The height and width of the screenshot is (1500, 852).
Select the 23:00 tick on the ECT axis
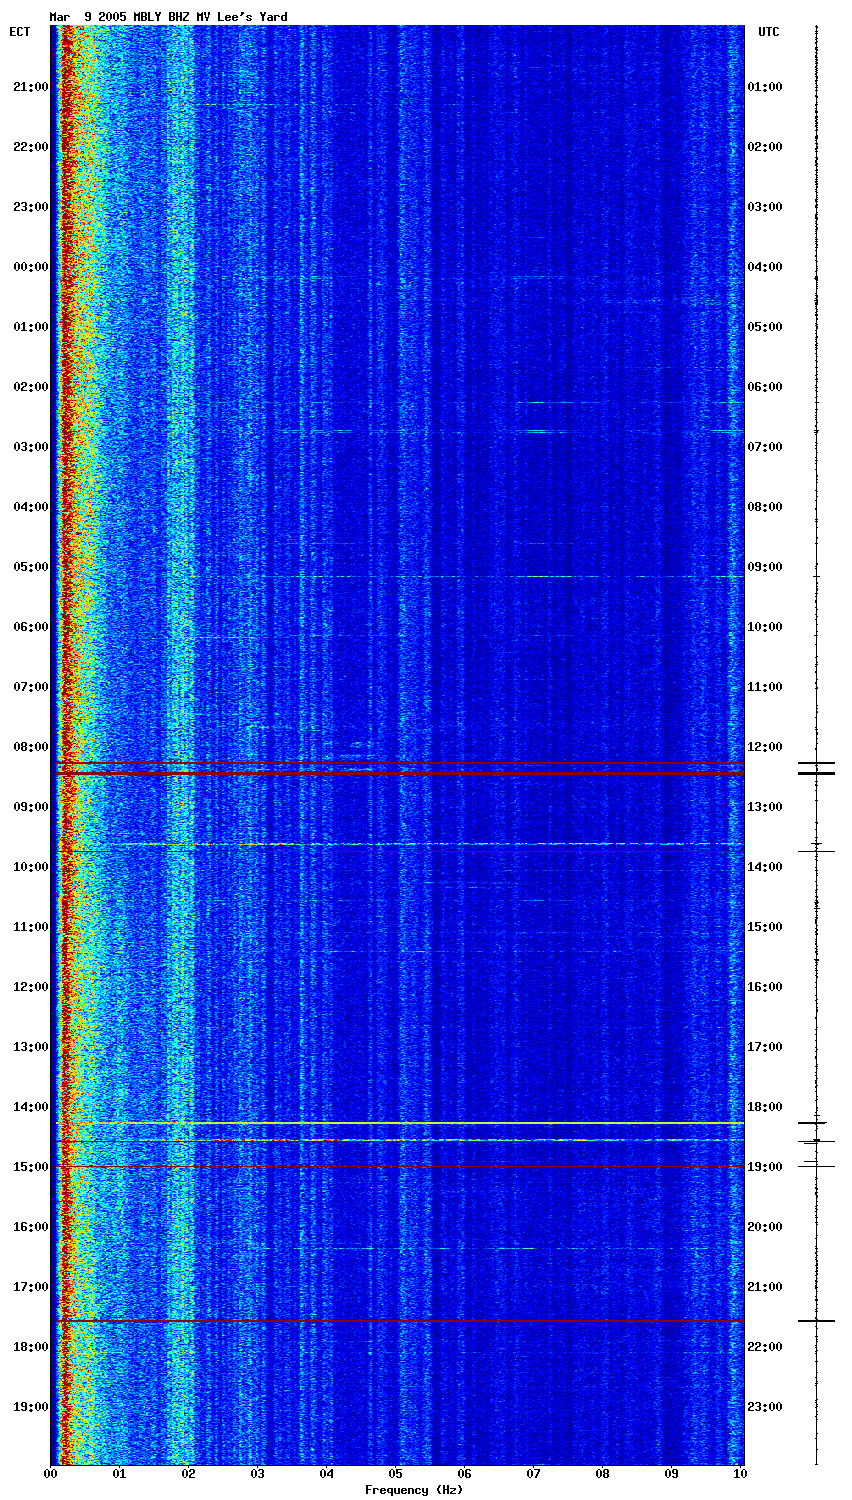point(30,207)
